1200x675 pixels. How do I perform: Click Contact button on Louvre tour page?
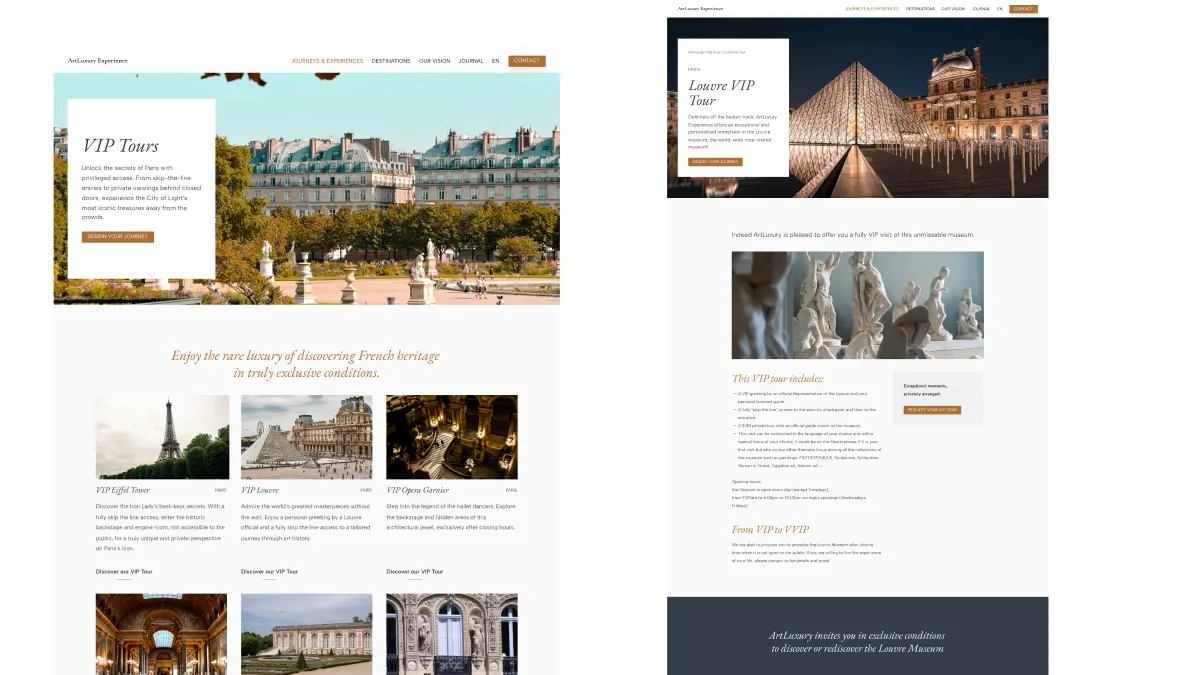1023,9
